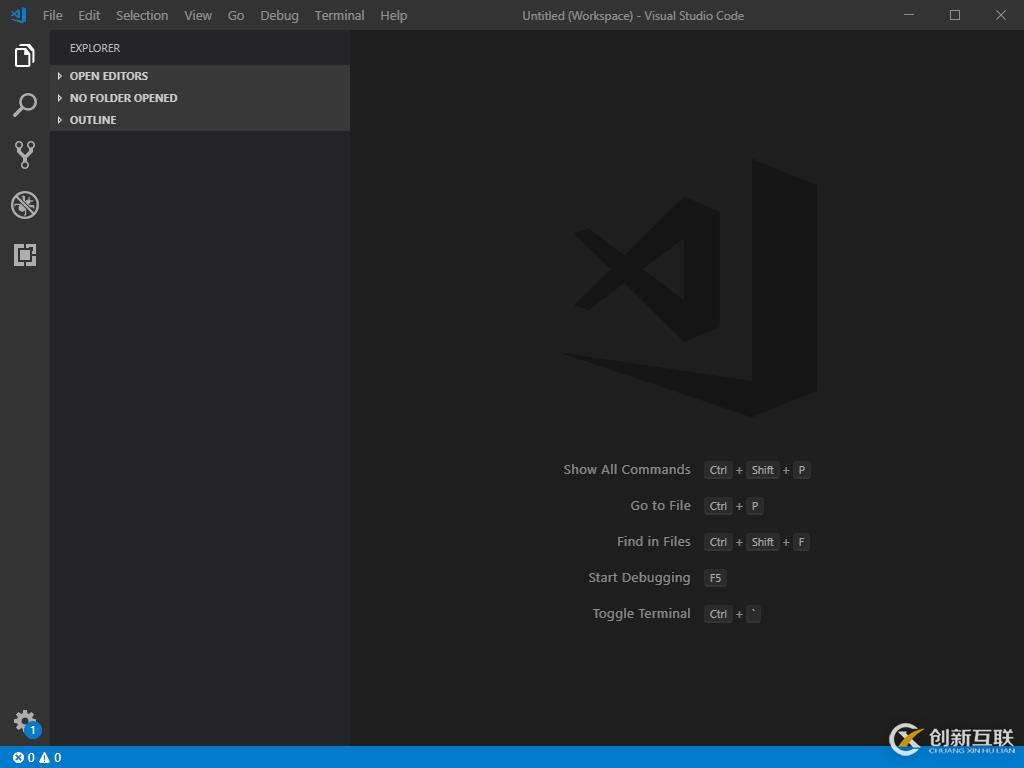Open the Selection menu
1024x768 pixels.
(x=141, y=15)
